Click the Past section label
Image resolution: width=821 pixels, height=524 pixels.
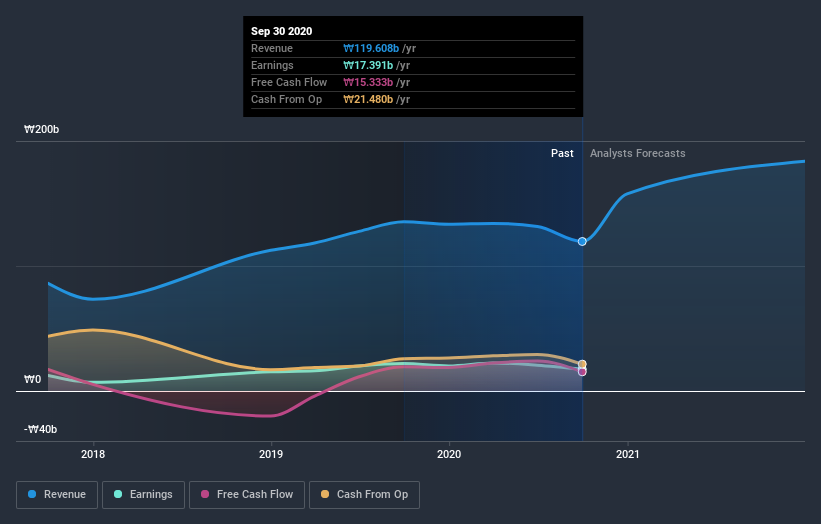pos(562,153)
